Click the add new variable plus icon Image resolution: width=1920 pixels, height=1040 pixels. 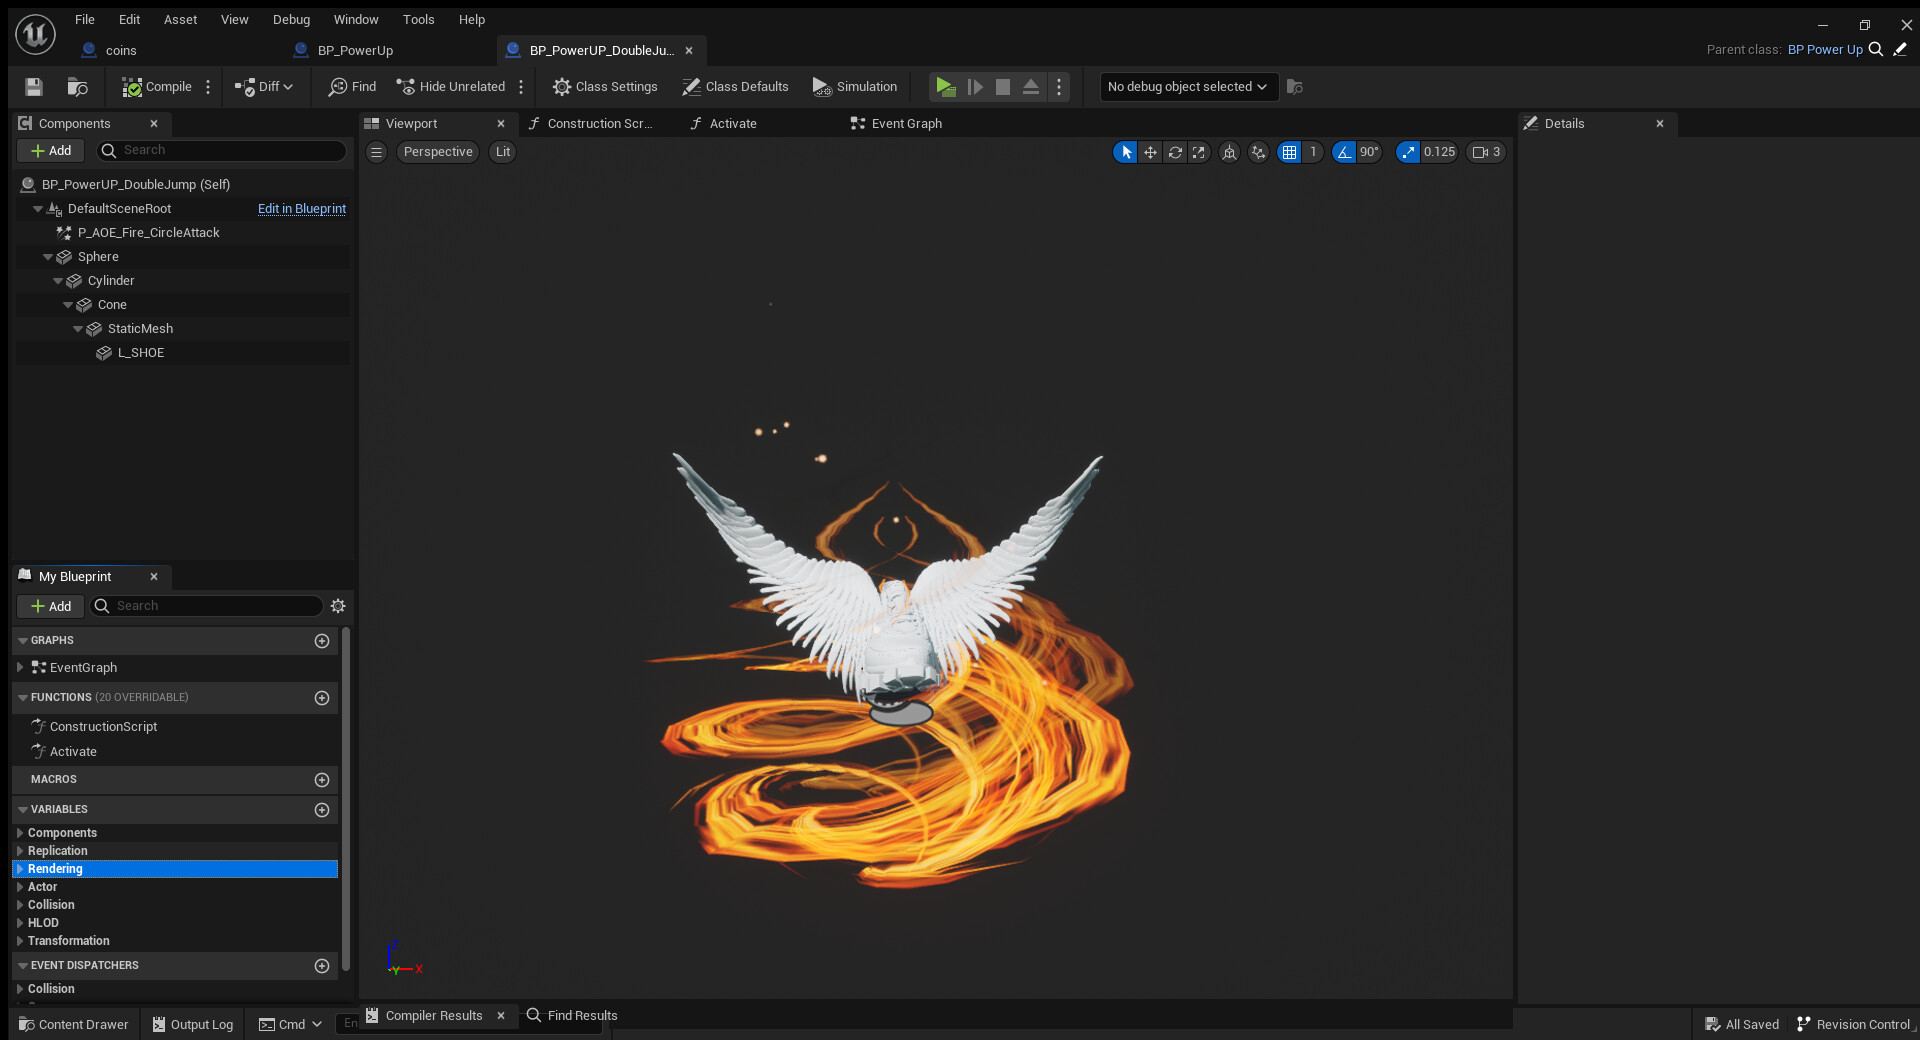(322, 810)
